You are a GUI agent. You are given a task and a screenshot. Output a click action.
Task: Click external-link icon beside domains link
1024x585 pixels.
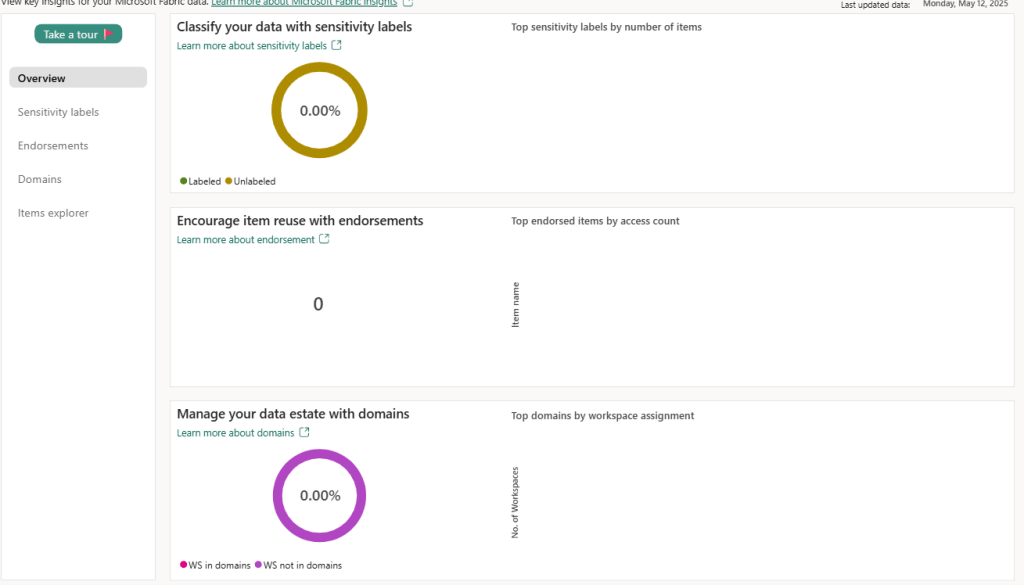click(305, 432)
